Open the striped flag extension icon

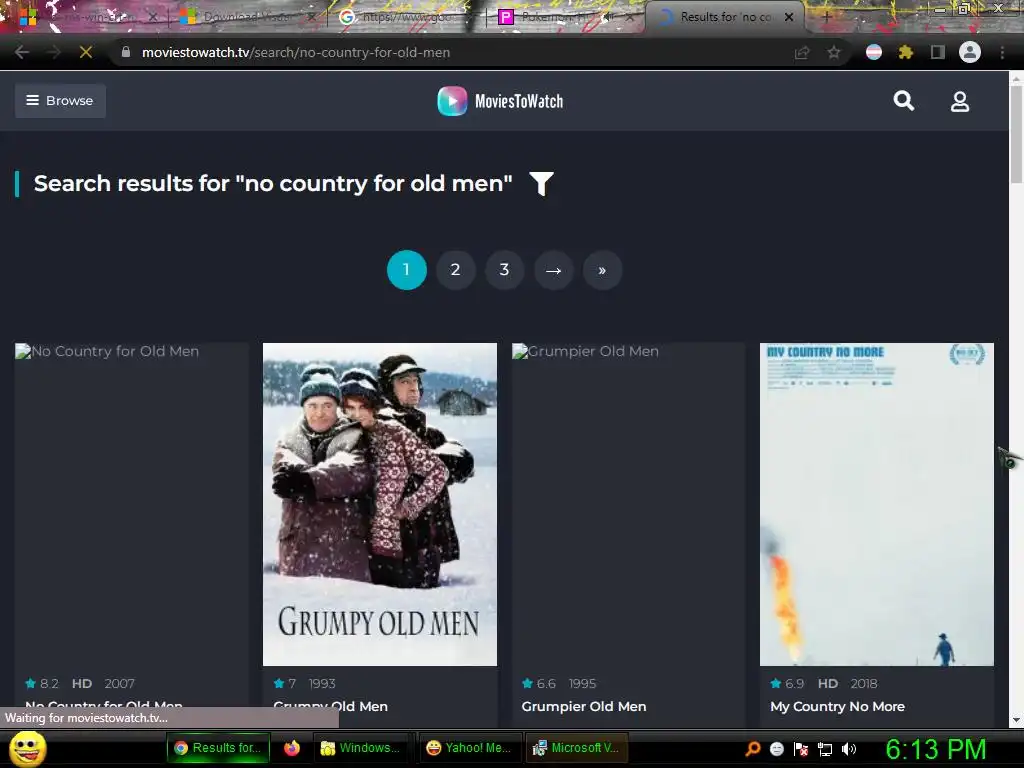(874, 52)
